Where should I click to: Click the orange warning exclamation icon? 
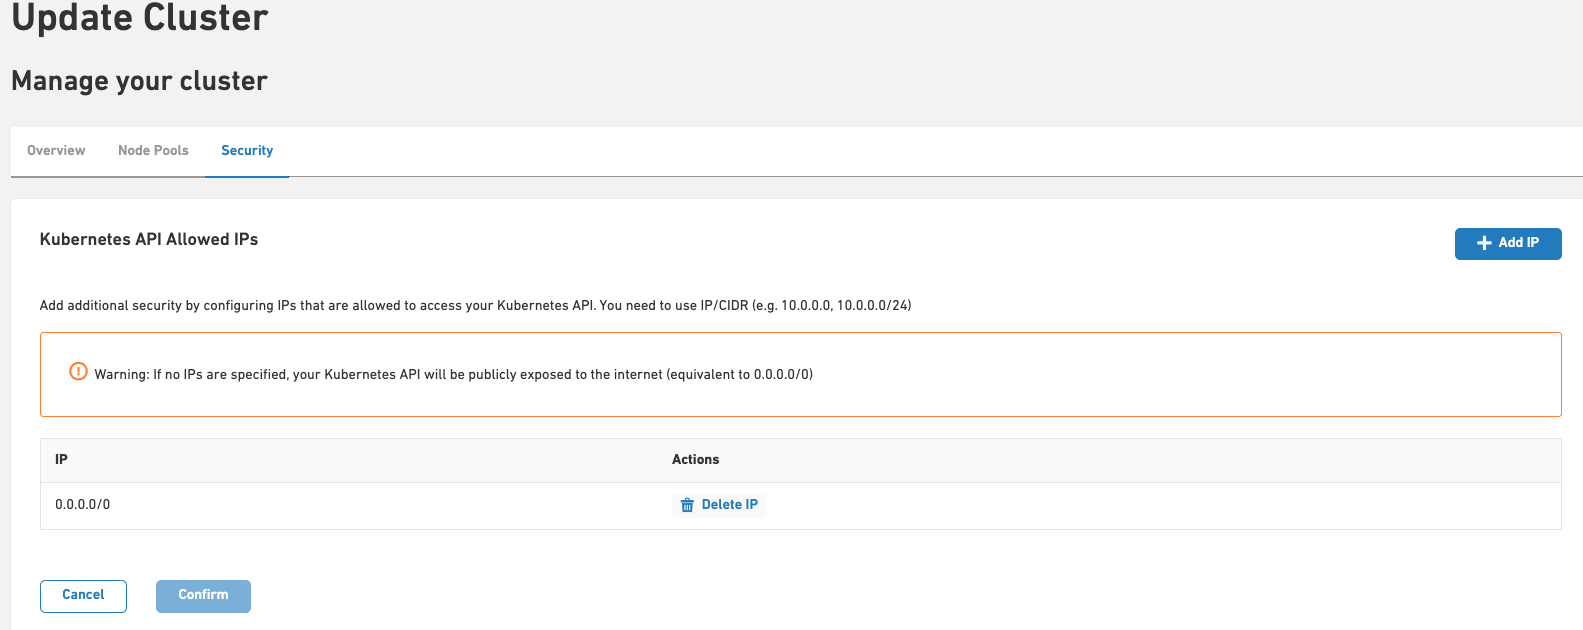pos(78,372)
